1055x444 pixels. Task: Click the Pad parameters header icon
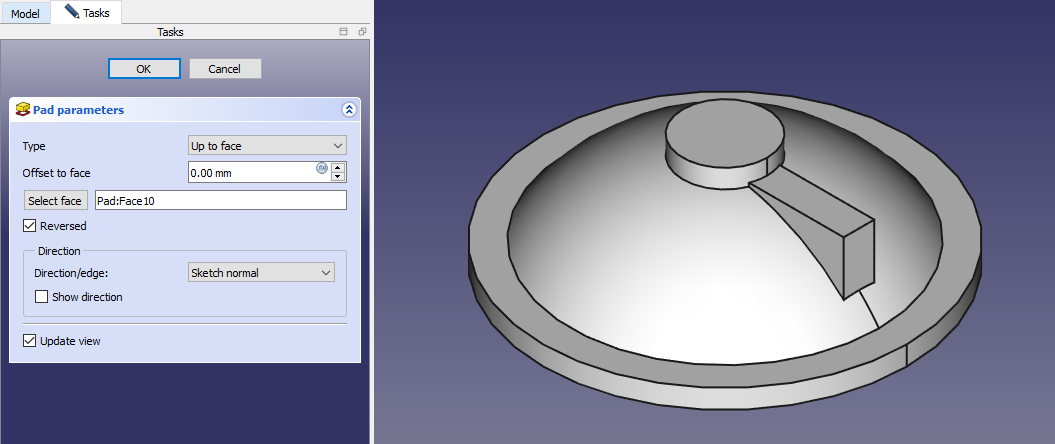click(x=22, y=110)
